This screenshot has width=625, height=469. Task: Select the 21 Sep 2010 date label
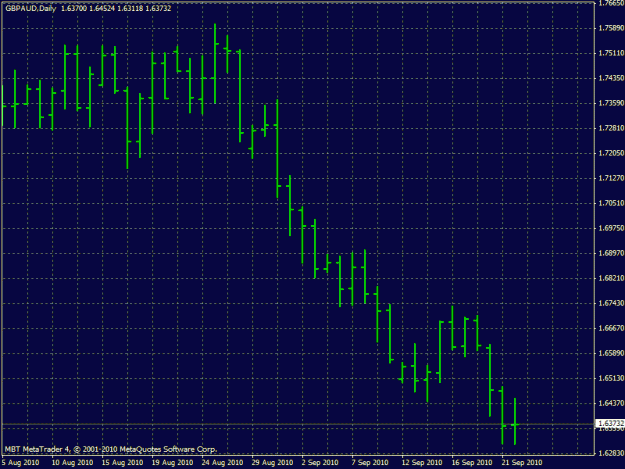[x=522, y=463]
